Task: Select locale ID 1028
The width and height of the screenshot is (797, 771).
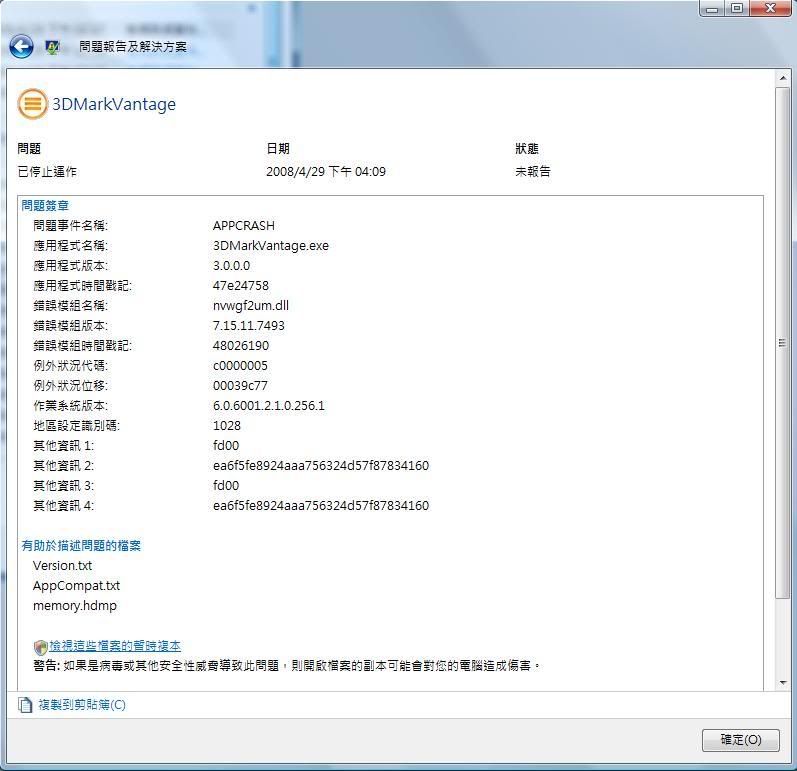Action: pyautogui.click(x=227, y=425)
